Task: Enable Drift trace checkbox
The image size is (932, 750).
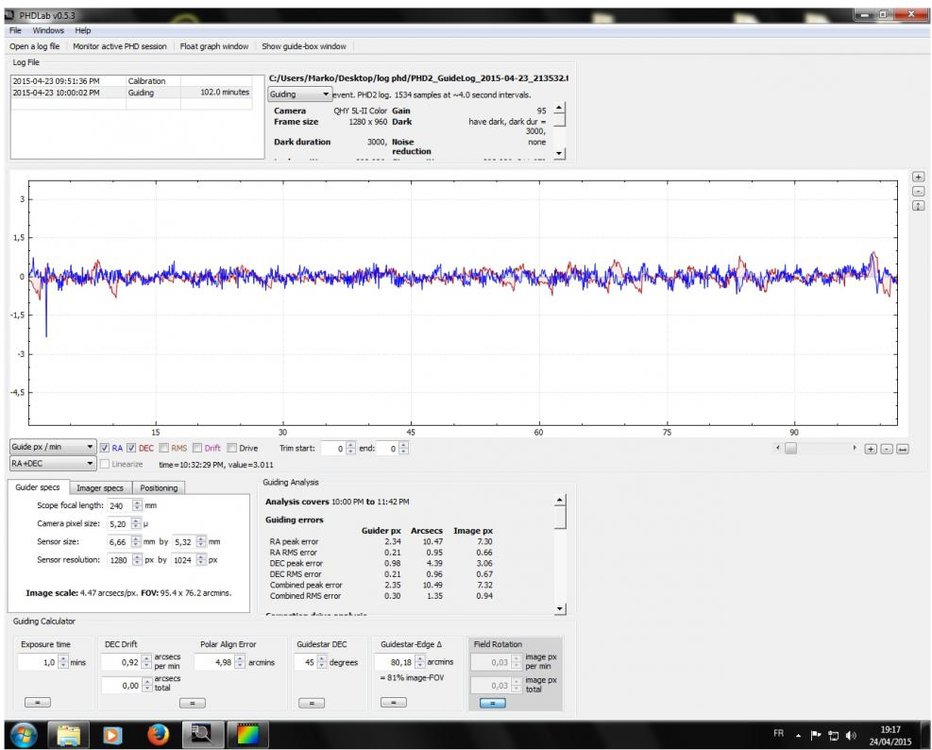Action: [x=197, y=448]
